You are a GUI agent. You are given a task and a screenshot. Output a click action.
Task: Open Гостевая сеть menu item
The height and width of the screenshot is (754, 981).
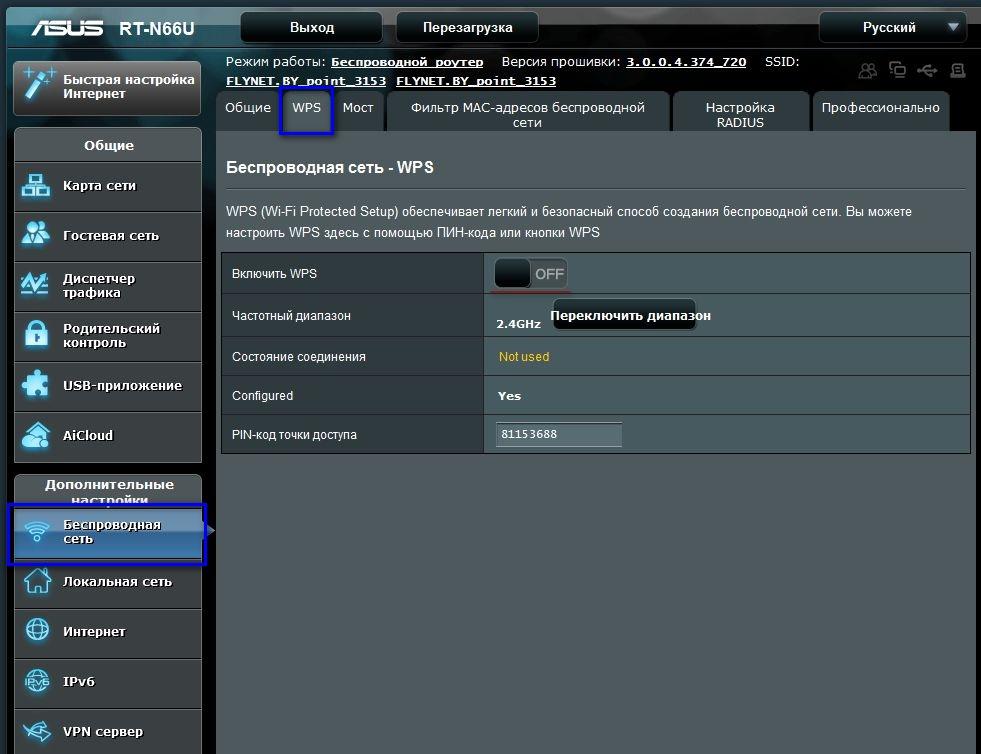(x=108, y=236)
